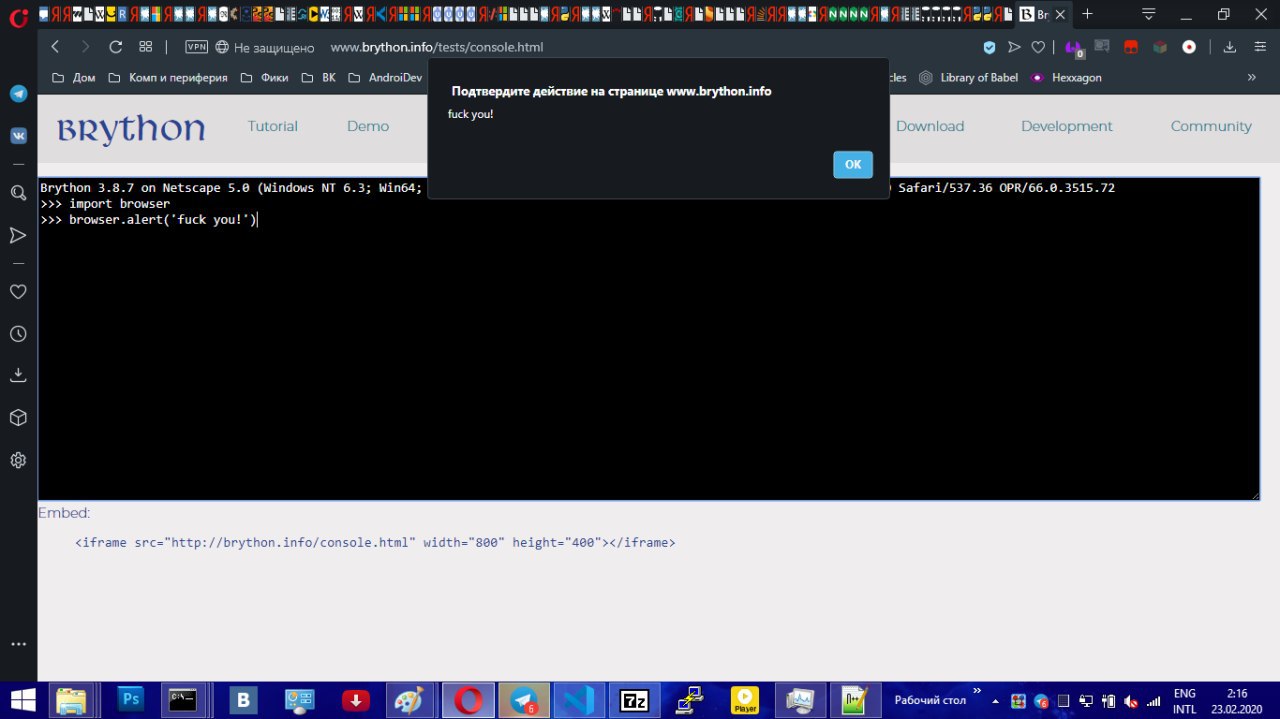Open bookmarks heart in the Opera sidebar
1280x719 pixels.
(x=18, y=292)
